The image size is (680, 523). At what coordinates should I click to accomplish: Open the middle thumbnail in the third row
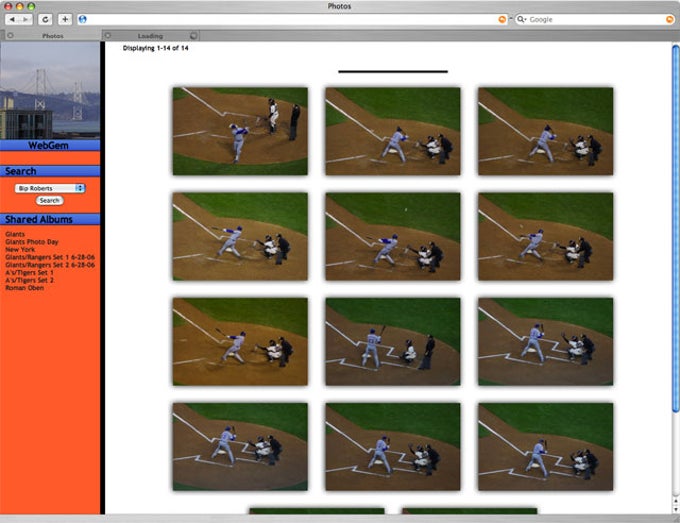(x=393, y=342)
